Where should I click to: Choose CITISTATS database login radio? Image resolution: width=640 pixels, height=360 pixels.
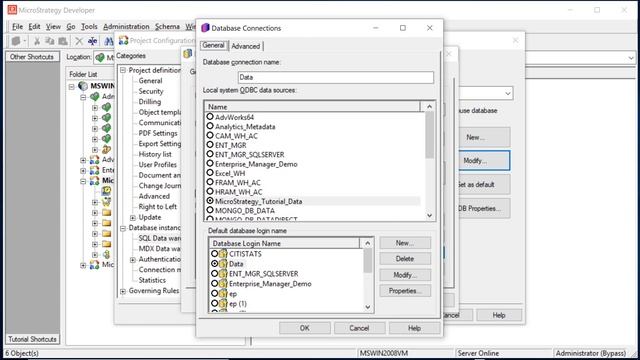pos(214,254)
